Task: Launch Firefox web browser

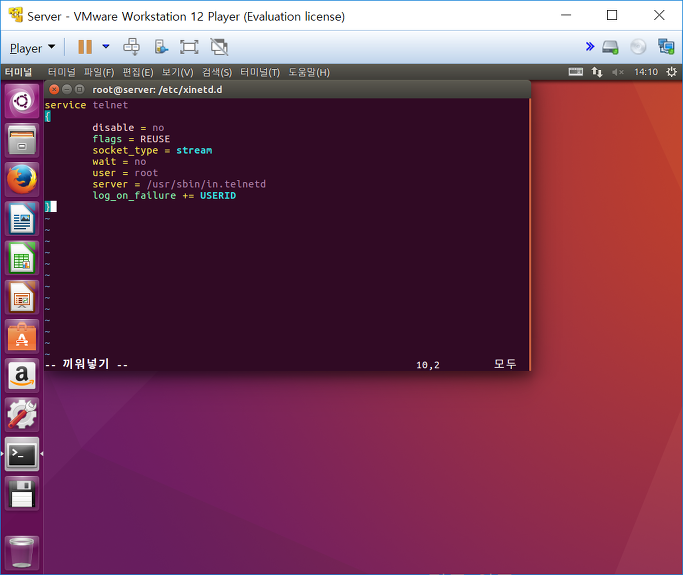Action: point(22,179)
